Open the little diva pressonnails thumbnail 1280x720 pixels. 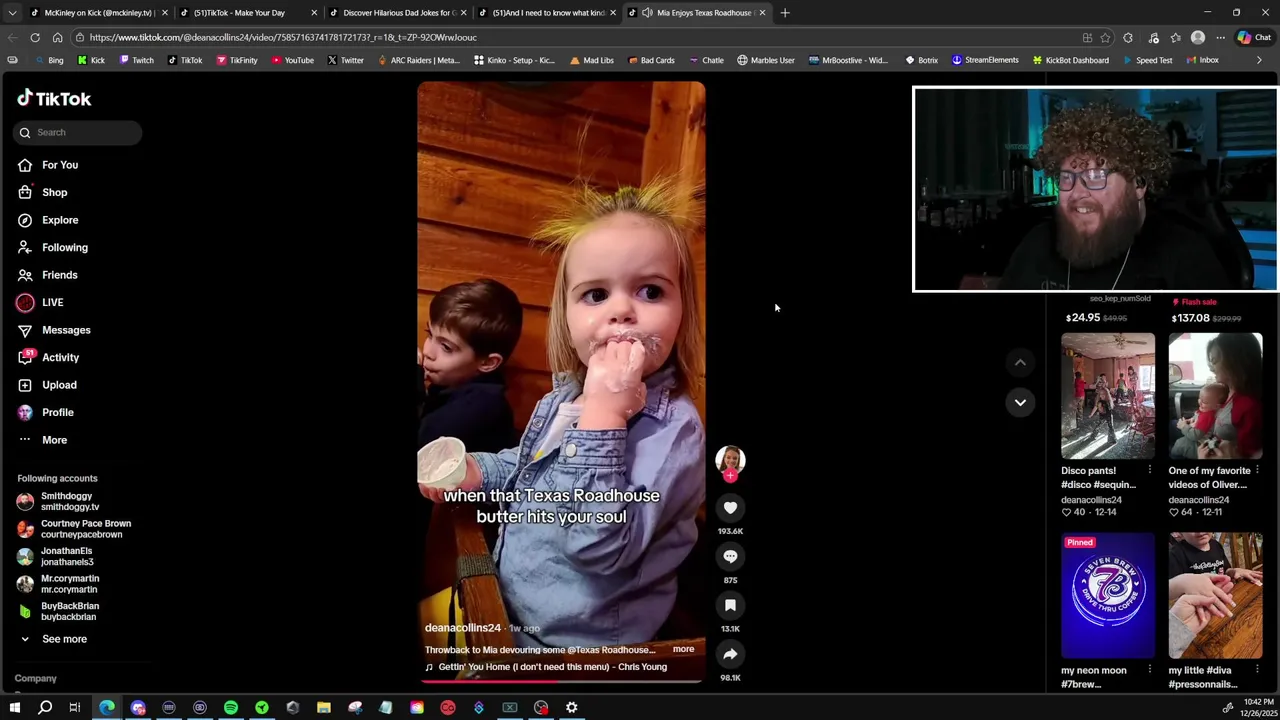coord(1215,596)
